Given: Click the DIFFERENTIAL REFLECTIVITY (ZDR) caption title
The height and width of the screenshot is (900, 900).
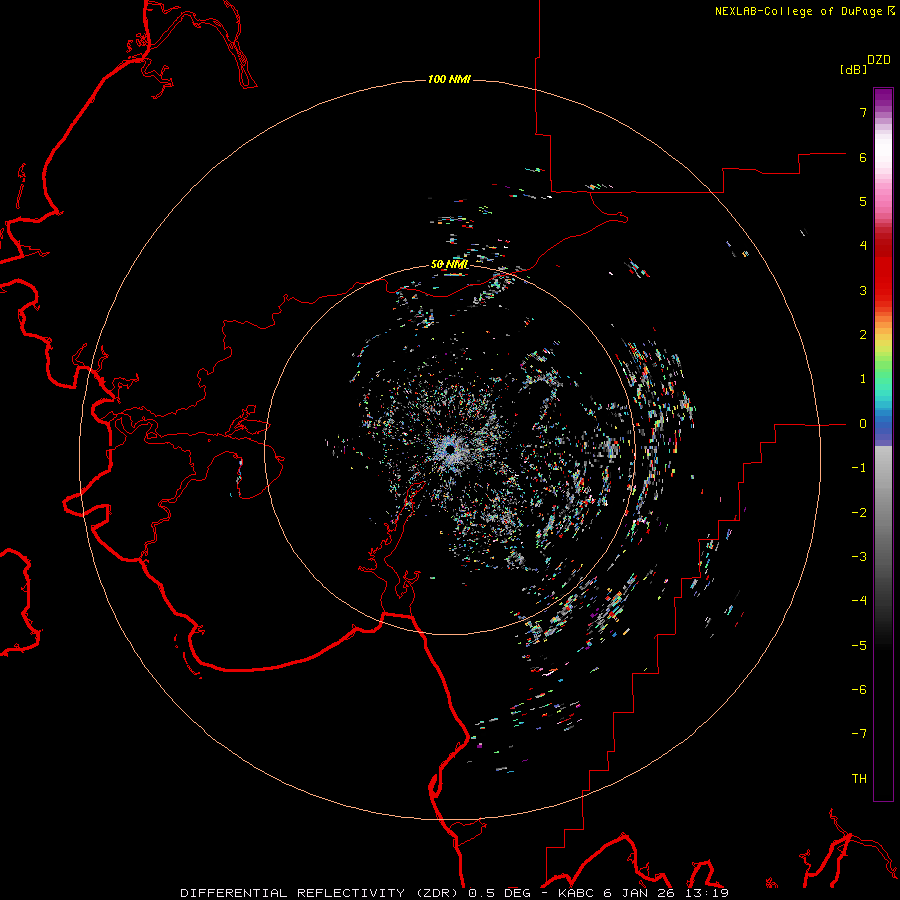Looking at the screenshot, I should click(x=321, y=893).
